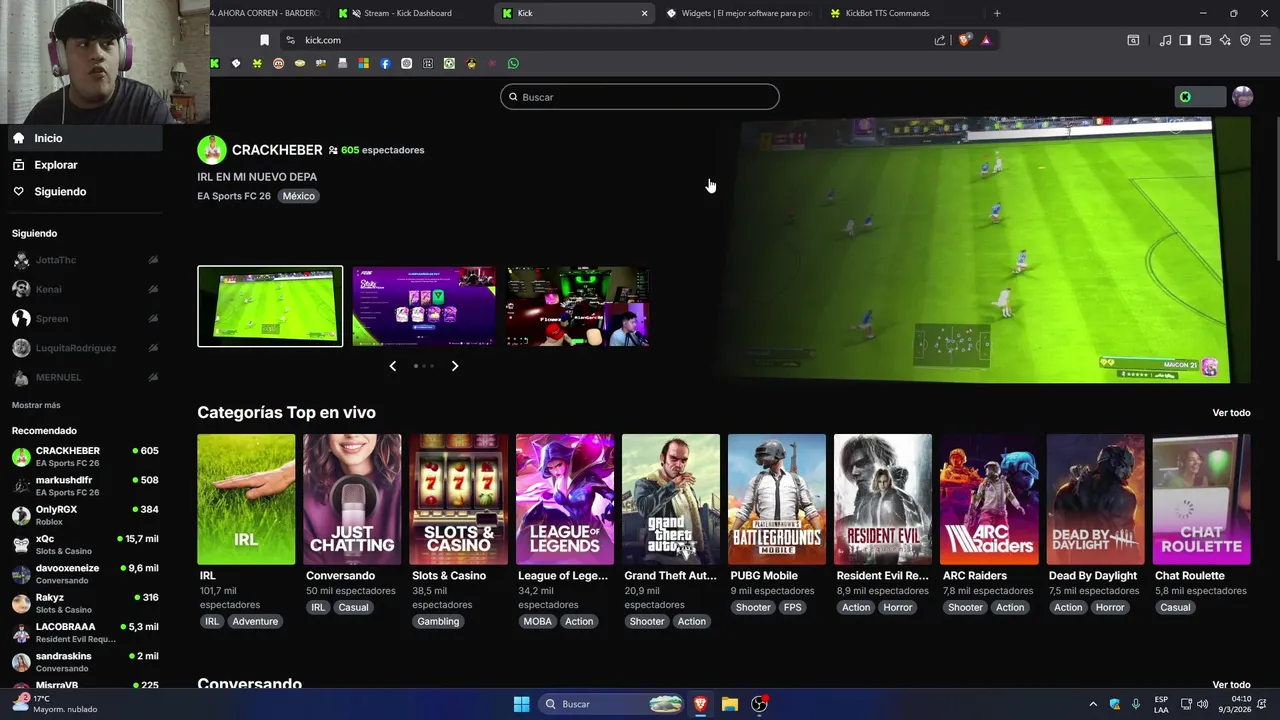Open the Siguiendo sidebar item

85,191
